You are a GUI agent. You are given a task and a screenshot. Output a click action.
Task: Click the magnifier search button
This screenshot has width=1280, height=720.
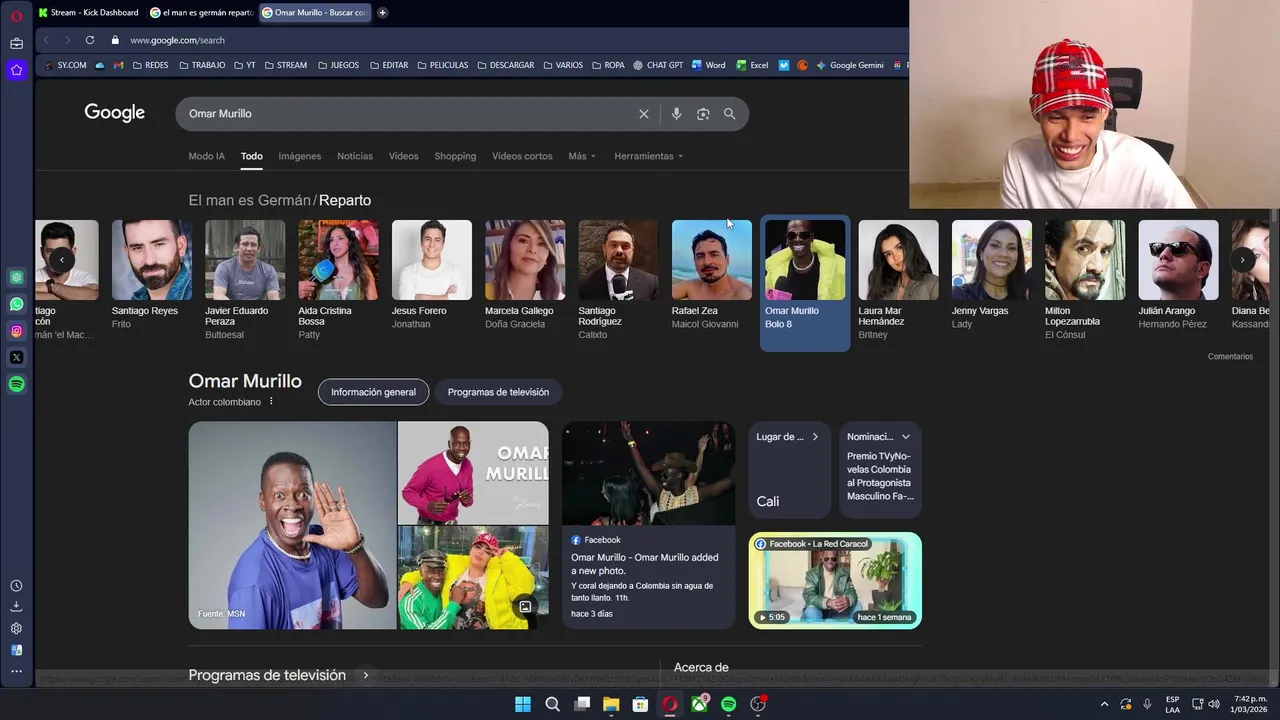730,114
